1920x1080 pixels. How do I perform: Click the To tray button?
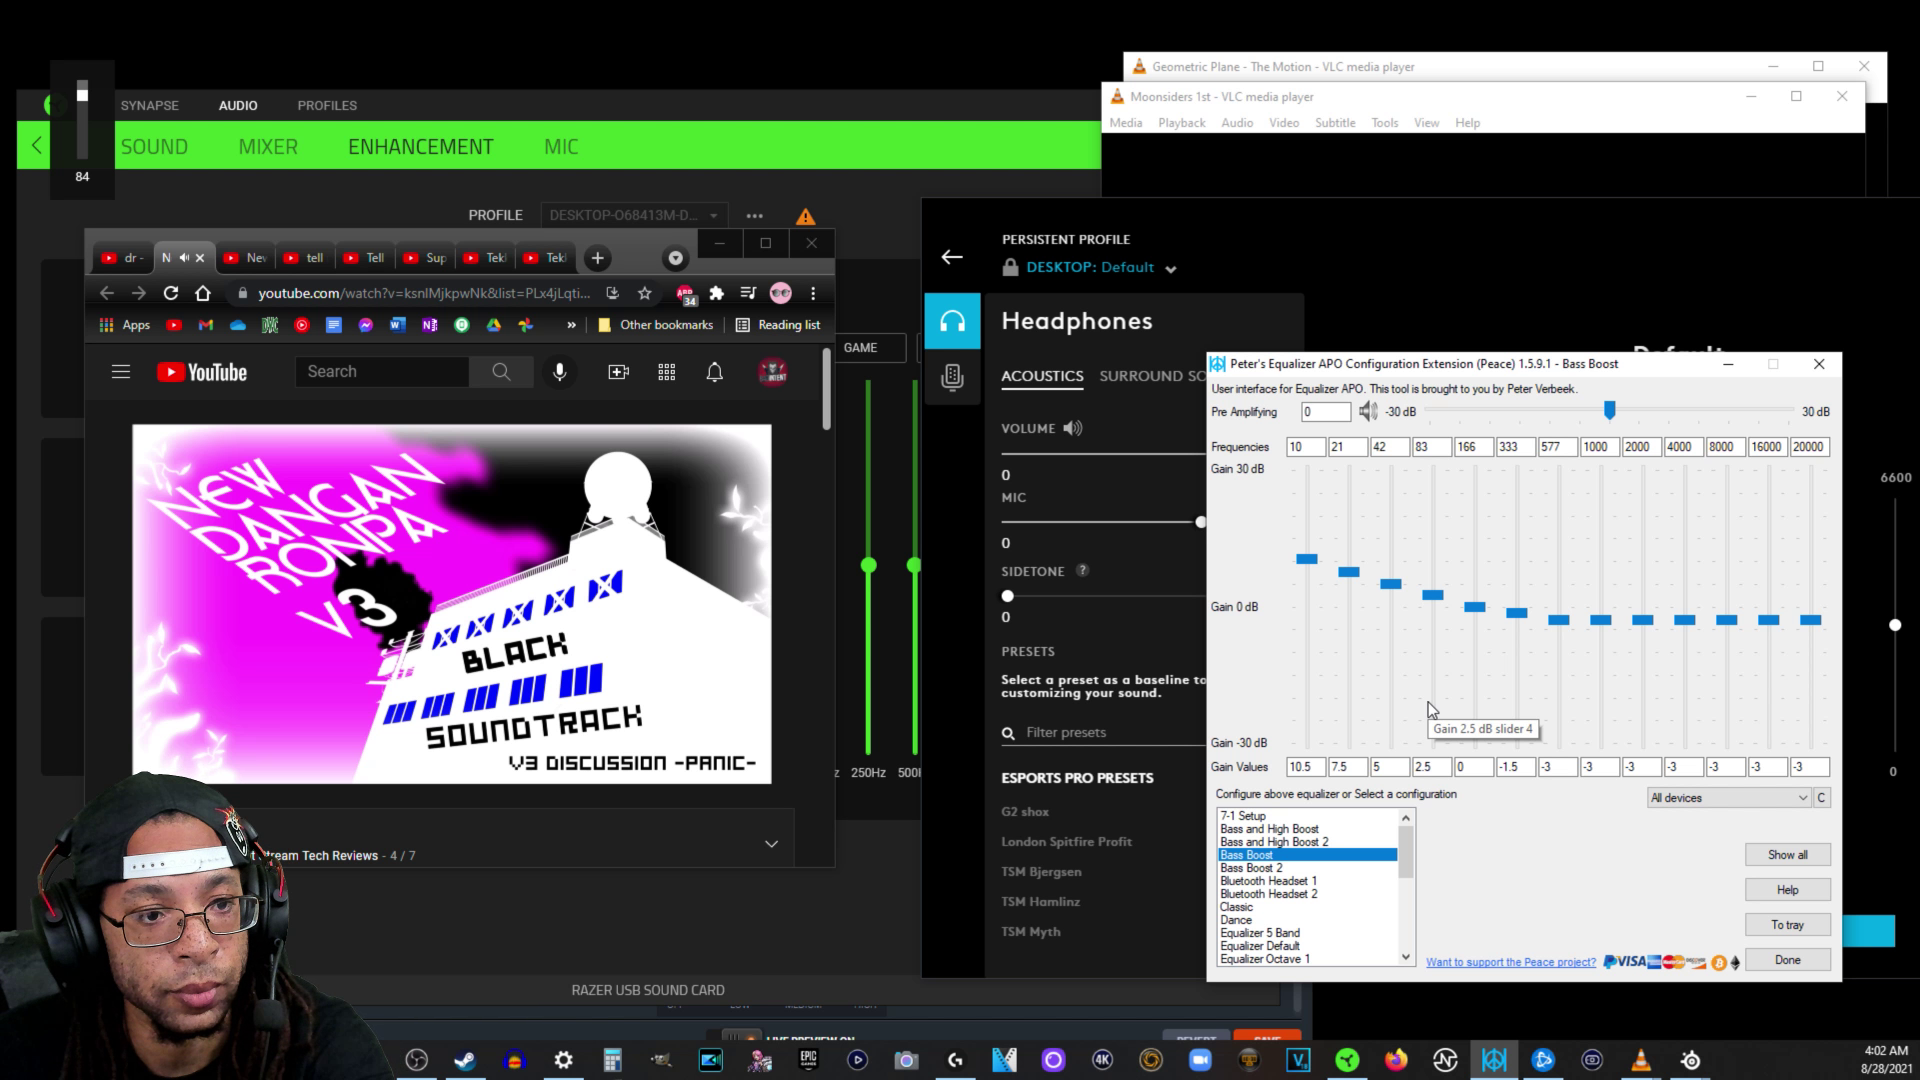1787,925
